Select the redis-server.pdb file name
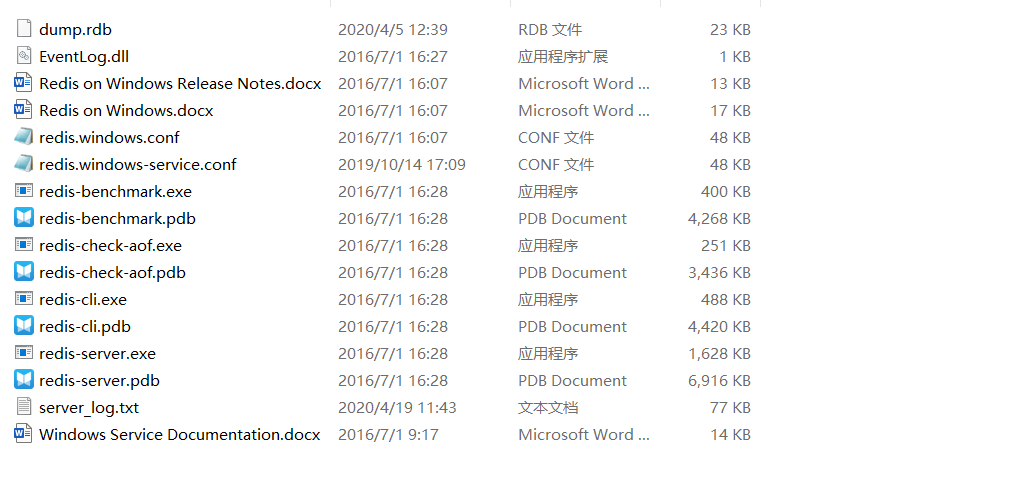1028x483 pixels. [100, 381]
